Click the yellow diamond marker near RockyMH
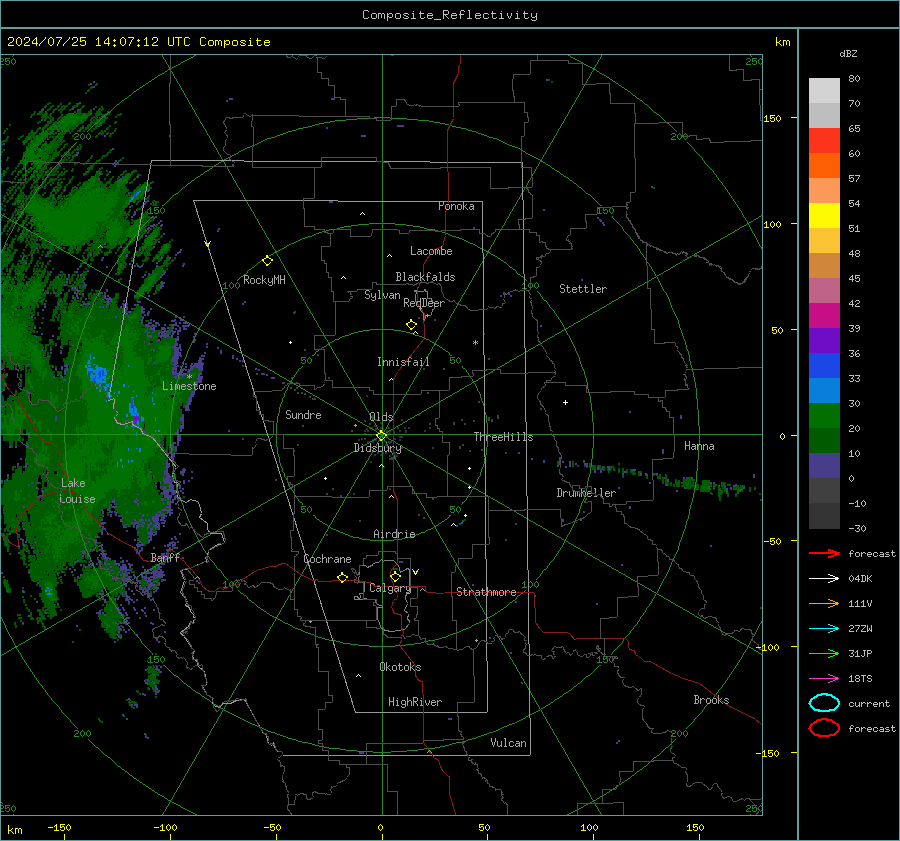Viewport: 900px width, 841px height. tap(267, 261)
